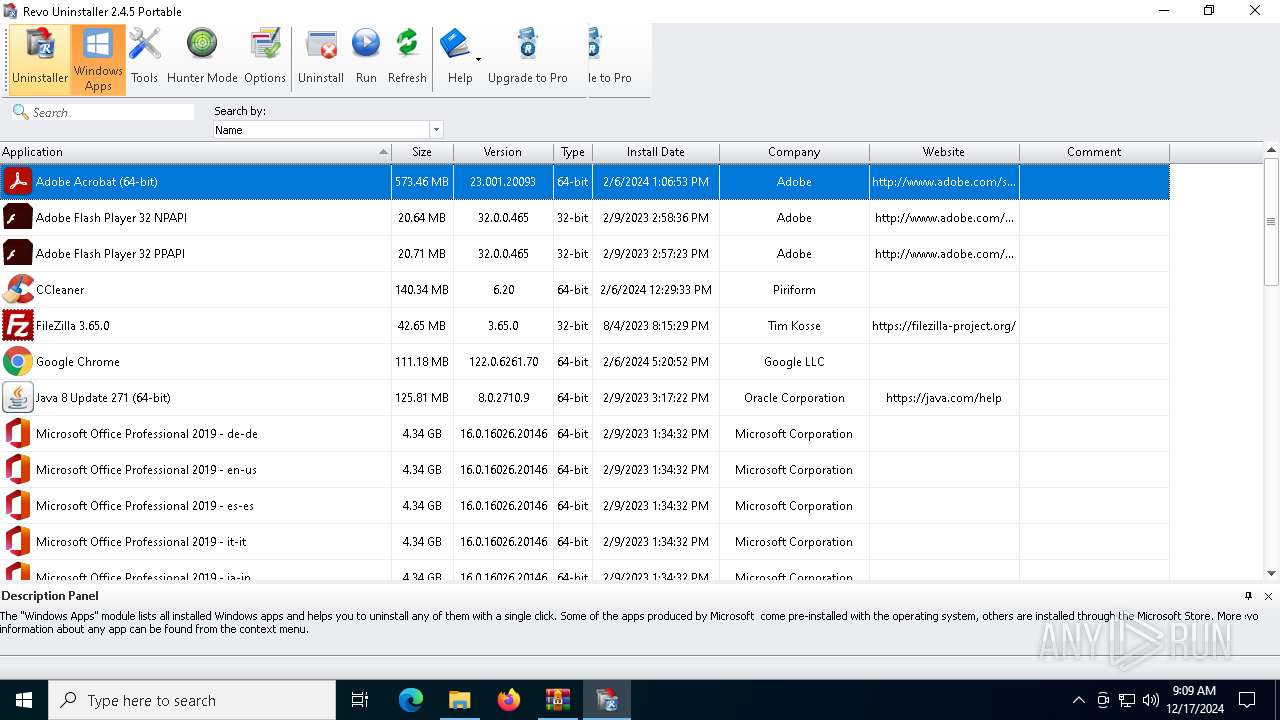Sort by Size column header

pos(422,152)
